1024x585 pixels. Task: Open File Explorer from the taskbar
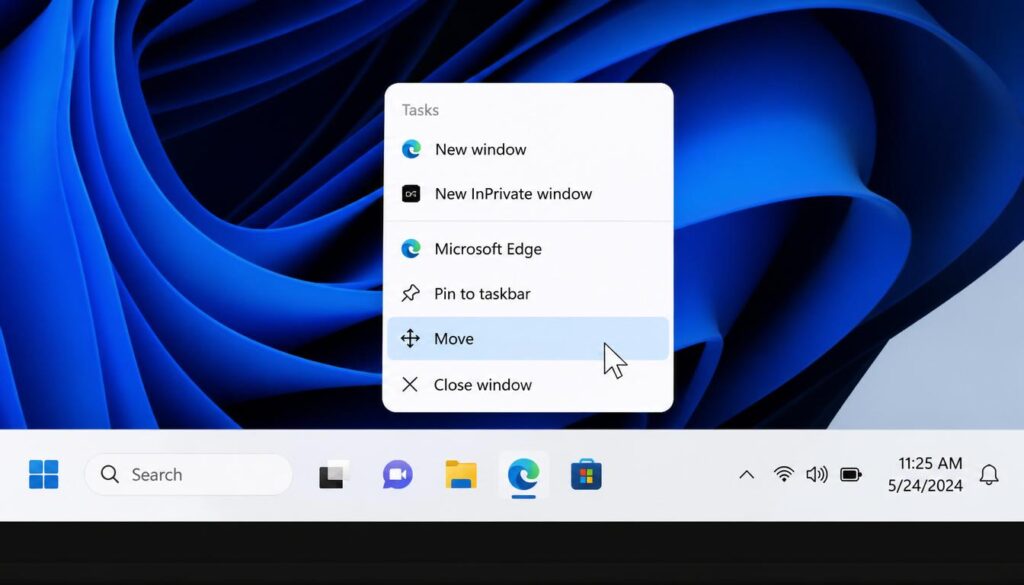click(461, 475)
